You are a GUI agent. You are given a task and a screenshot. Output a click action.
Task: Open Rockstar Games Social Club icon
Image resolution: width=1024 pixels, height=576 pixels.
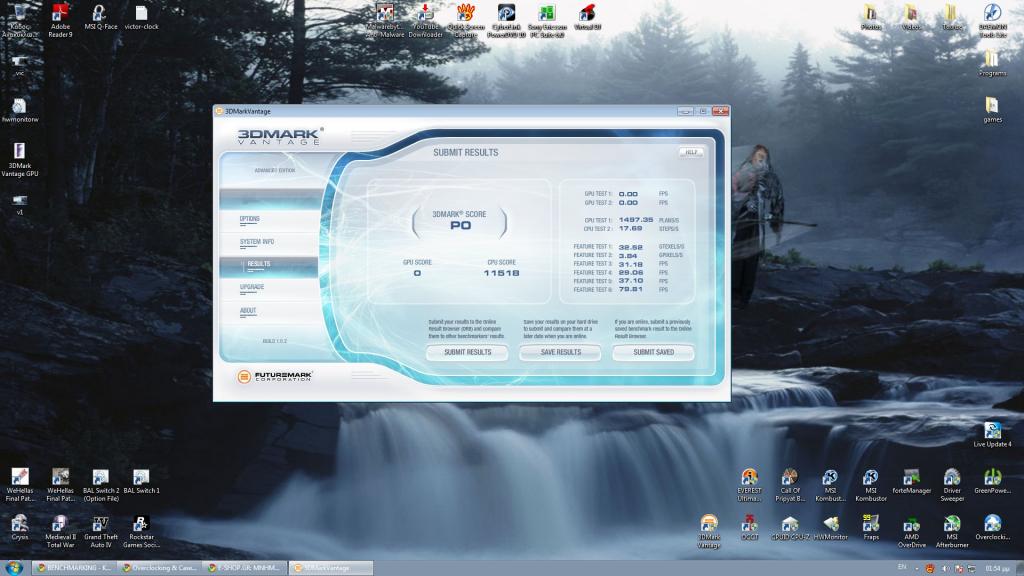141,531
